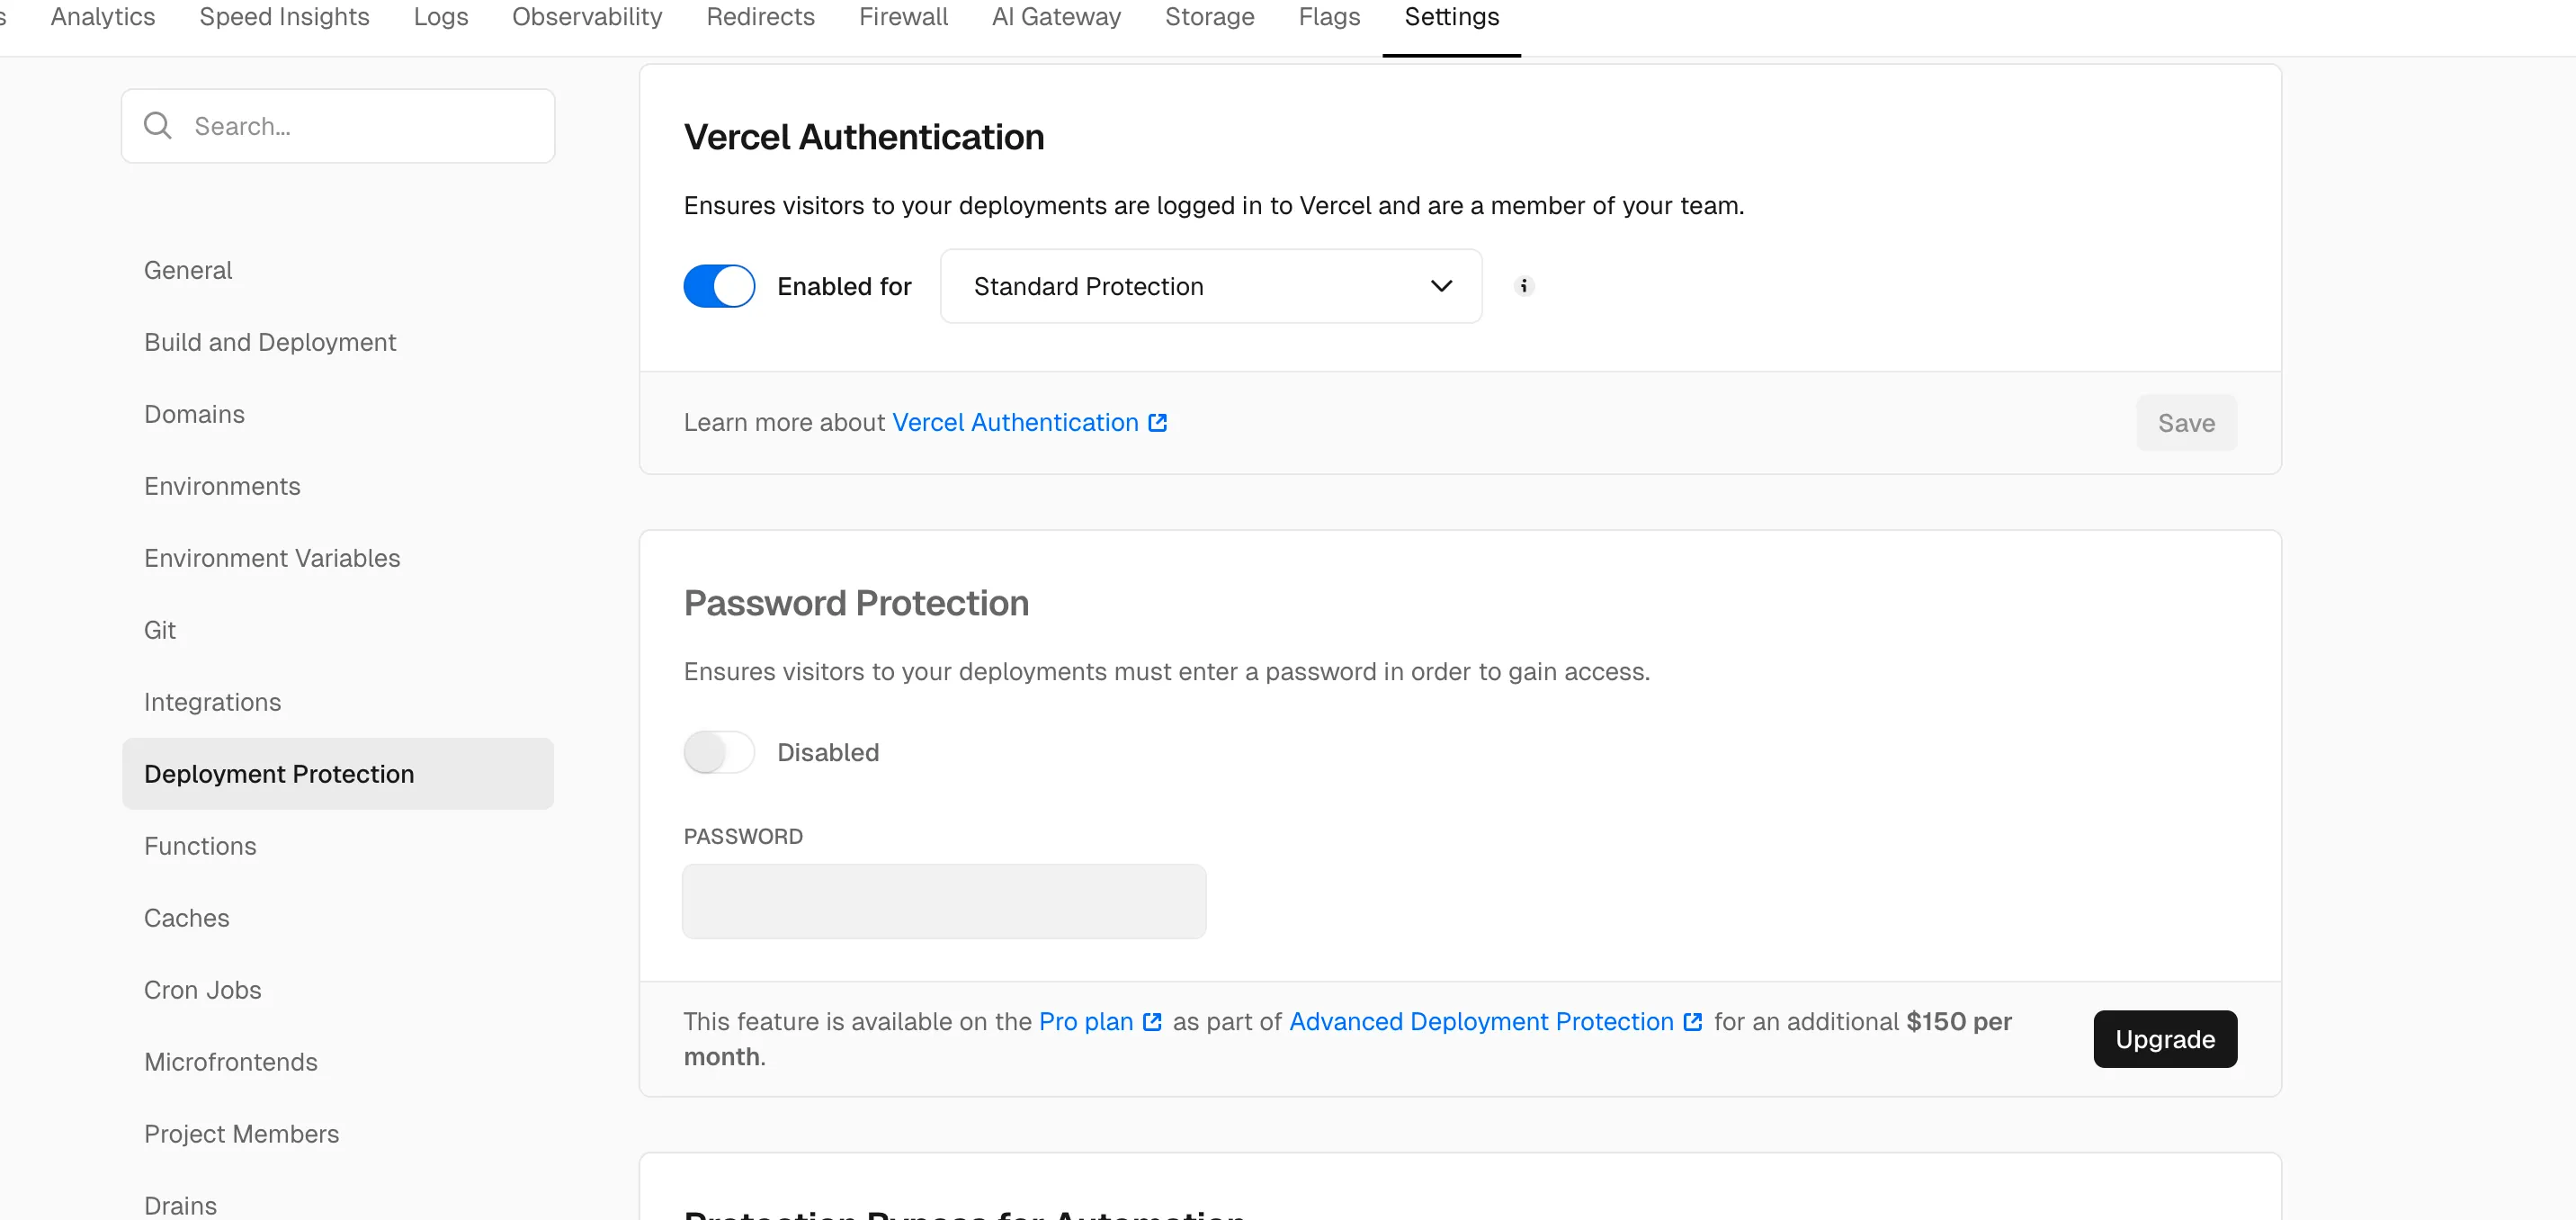This screenshot has height=1220, width=2576.
Task: Click external-link icon after Vercel Authentication link
Action: pyautogui.click(x=1158, y=423)
